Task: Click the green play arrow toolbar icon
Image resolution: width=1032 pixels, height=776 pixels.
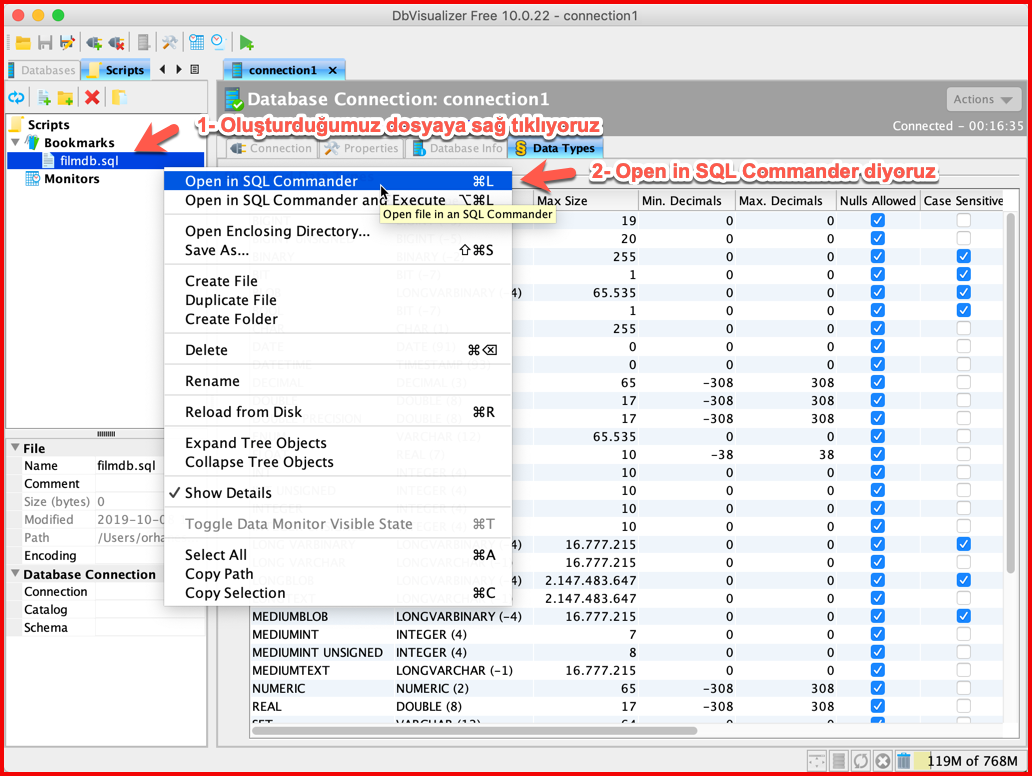Action: point(247,43)
